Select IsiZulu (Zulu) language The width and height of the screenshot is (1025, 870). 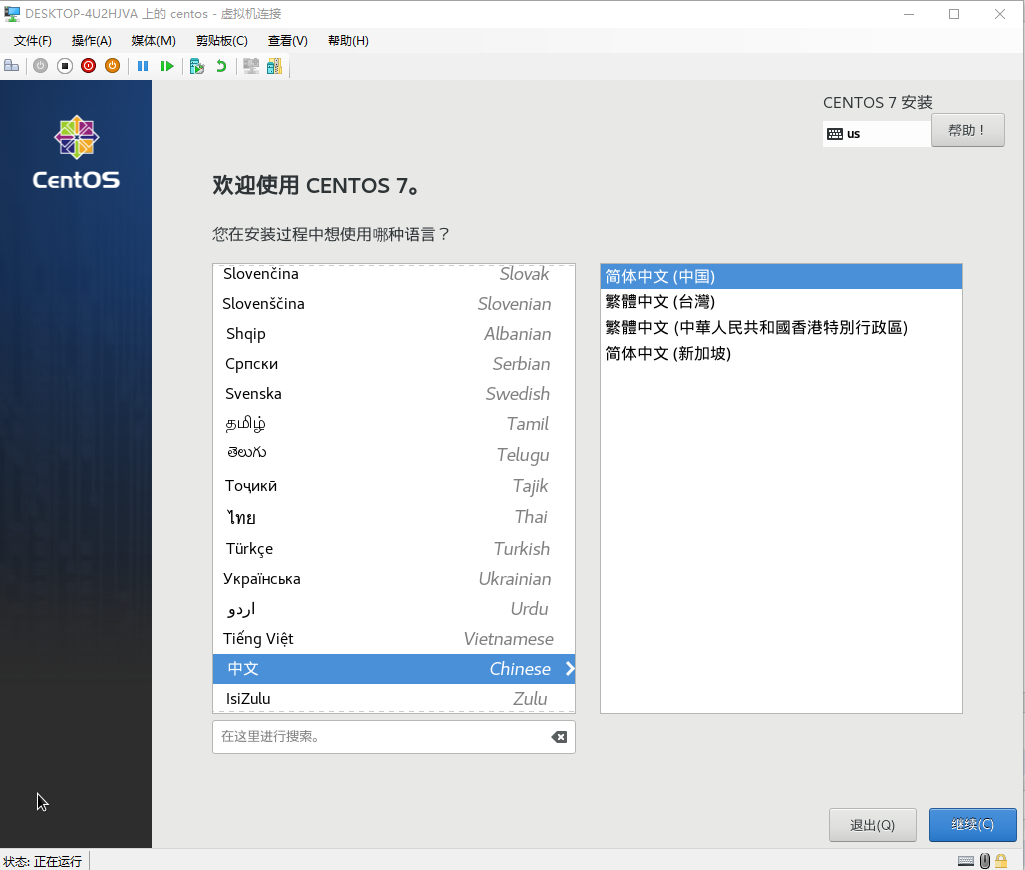pyautogui.click(x=394, y=698)
